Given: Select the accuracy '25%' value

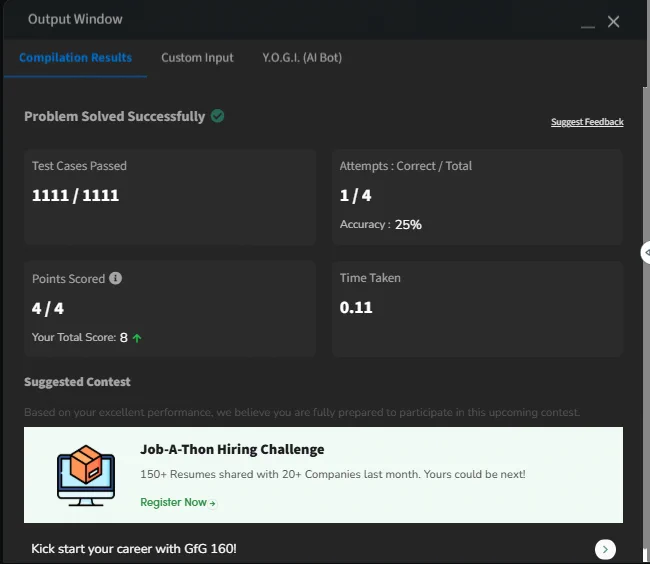Looking at the screenshot, I should [x=408, y=225].
